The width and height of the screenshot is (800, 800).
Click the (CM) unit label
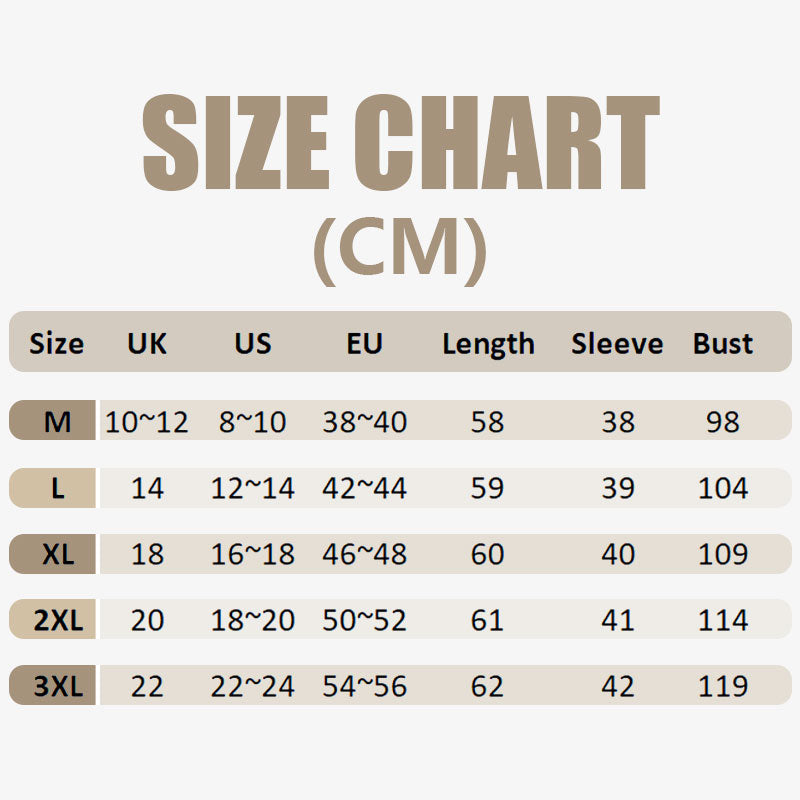(x=400, y=249)
